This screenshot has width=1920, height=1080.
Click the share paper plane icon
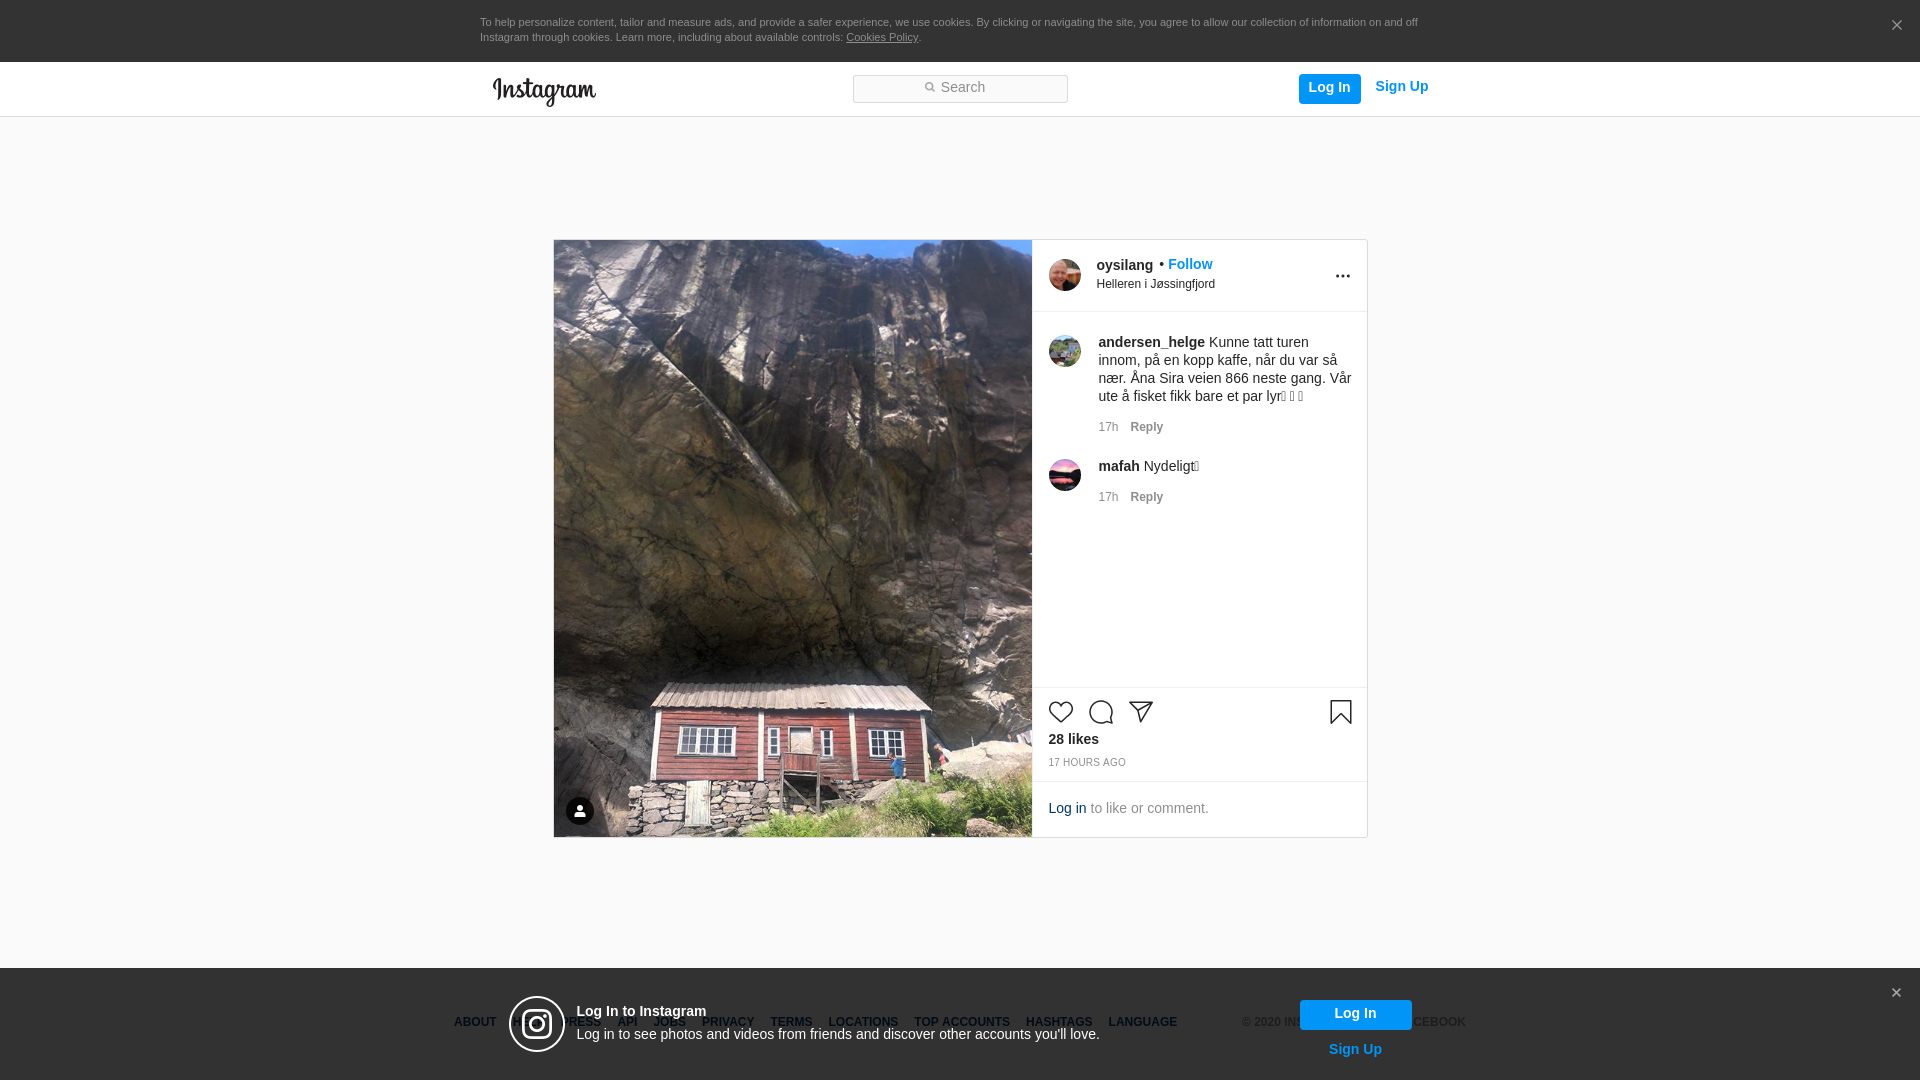pyautogui.click(x=1140, y=712)
